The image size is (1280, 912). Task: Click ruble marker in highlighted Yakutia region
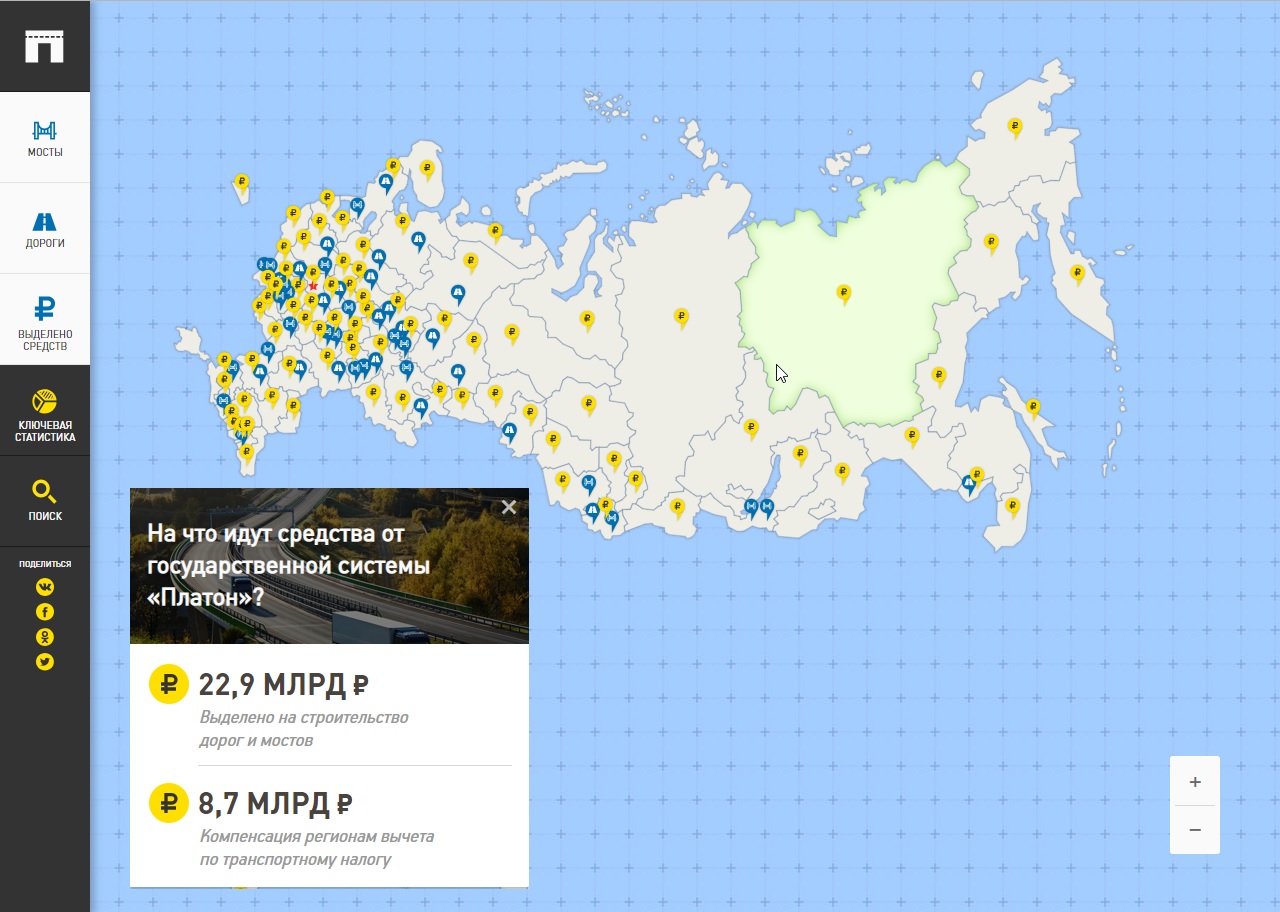[844, 293]
